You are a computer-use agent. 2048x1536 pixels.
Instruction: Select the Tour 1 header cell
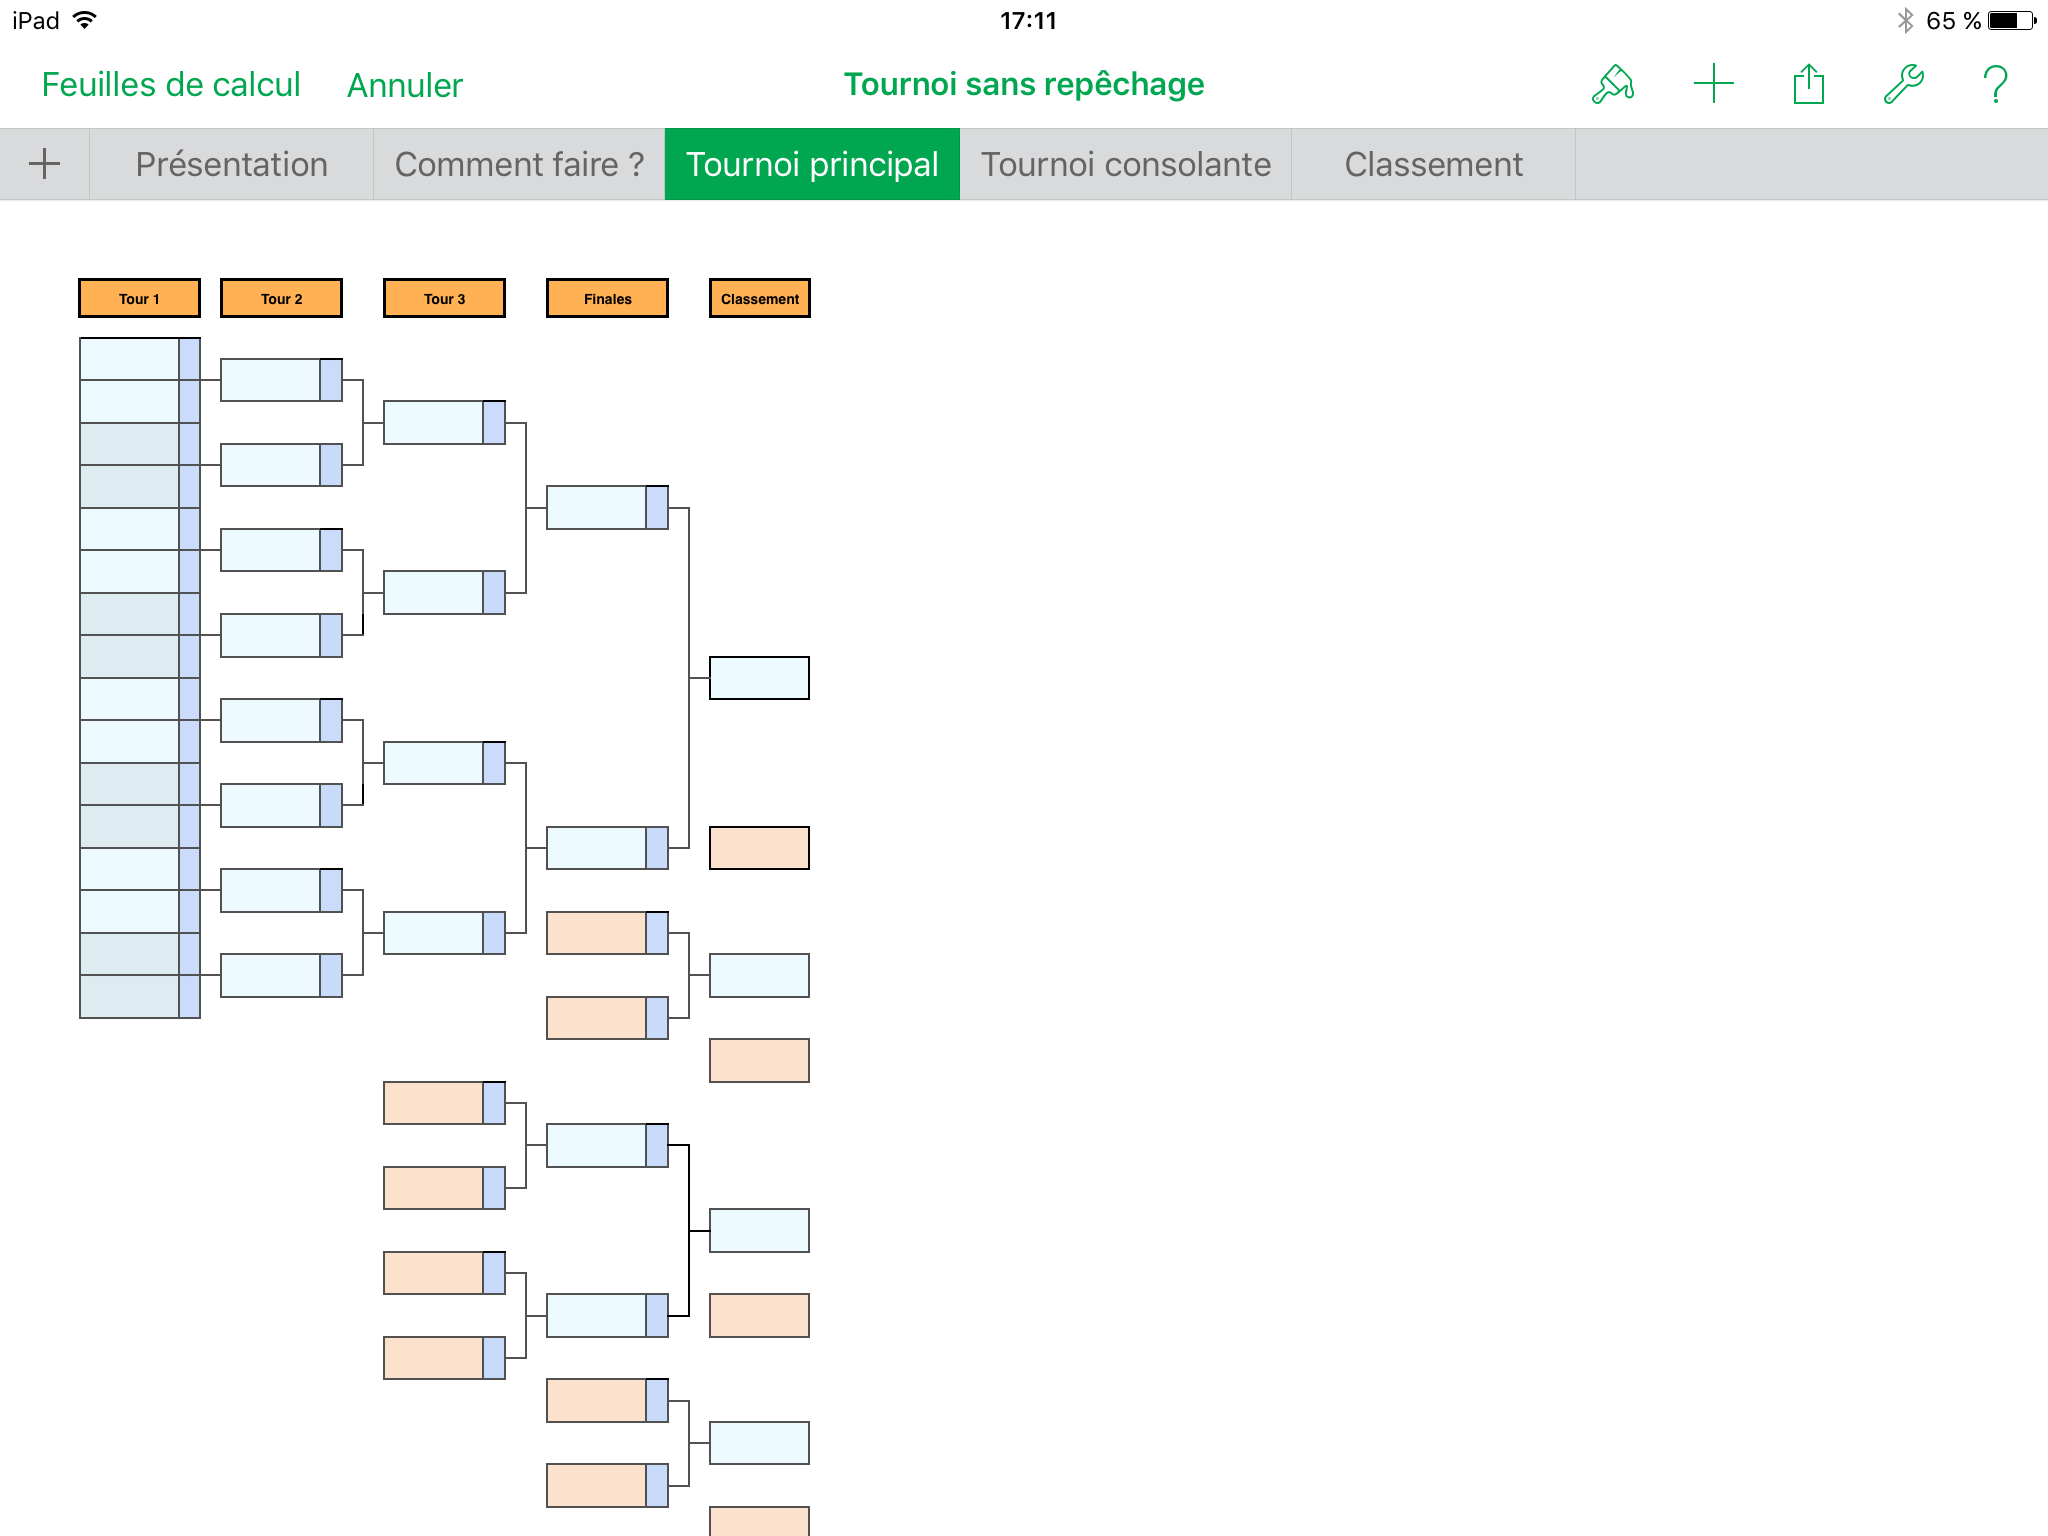click(139, 298)
